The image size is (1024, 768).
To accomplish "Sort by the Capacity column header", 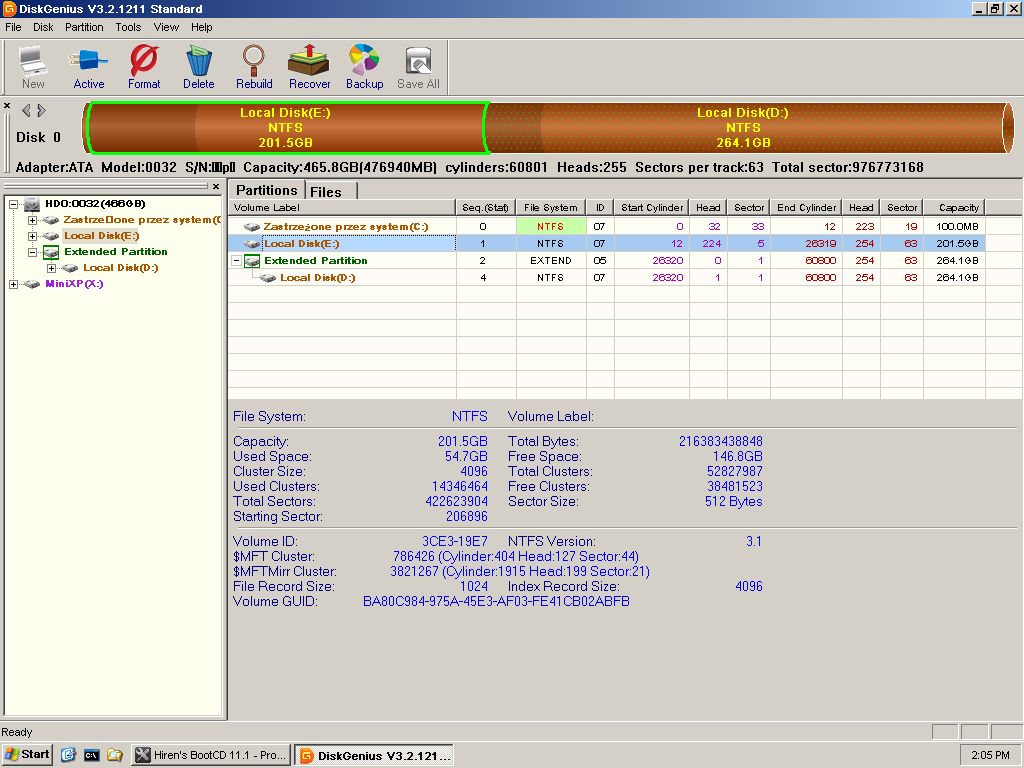I will pos(954,208).
